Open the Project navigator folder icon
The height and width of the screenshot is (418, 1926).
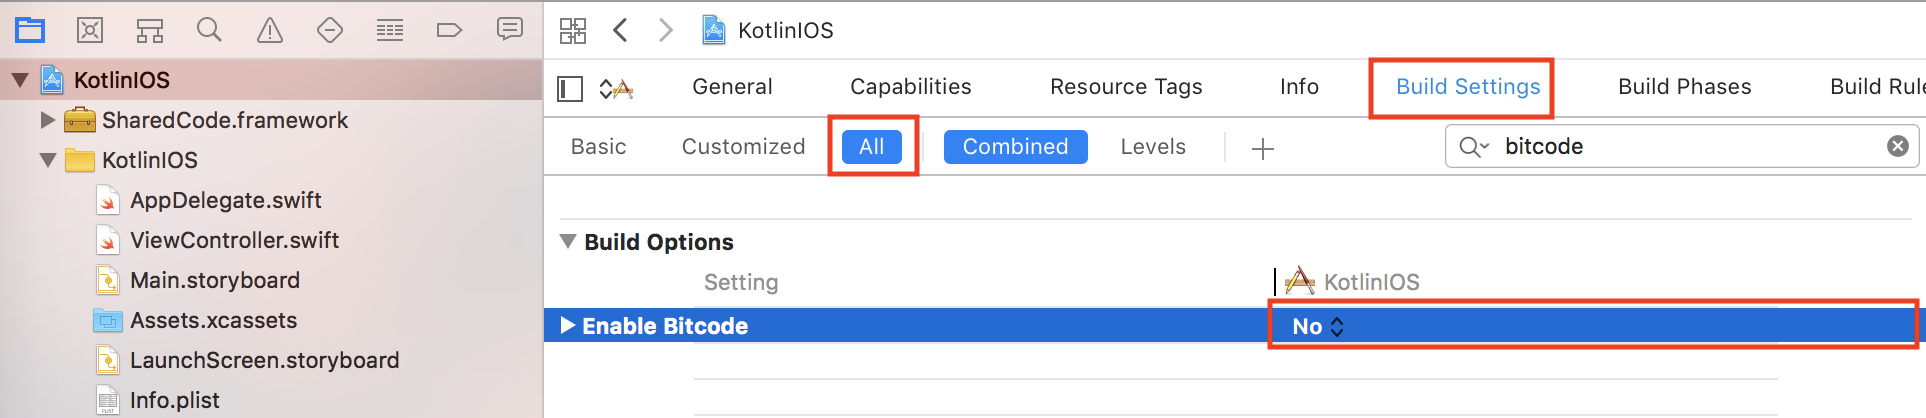[30, 30]
